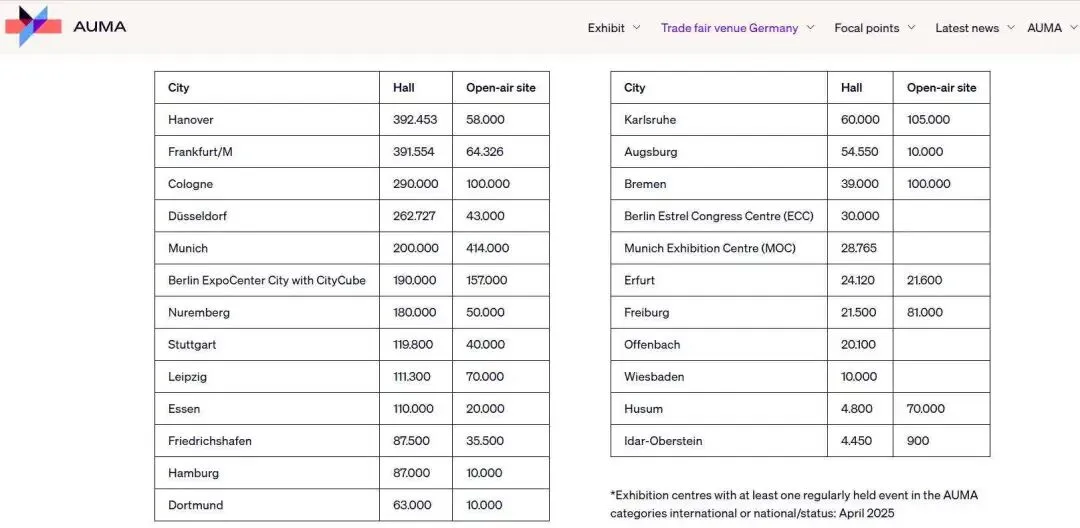1080x528 pixels.
Task: Select Hall value 391.554 for Frankfurt/M
Action: [x=415, y=151]
